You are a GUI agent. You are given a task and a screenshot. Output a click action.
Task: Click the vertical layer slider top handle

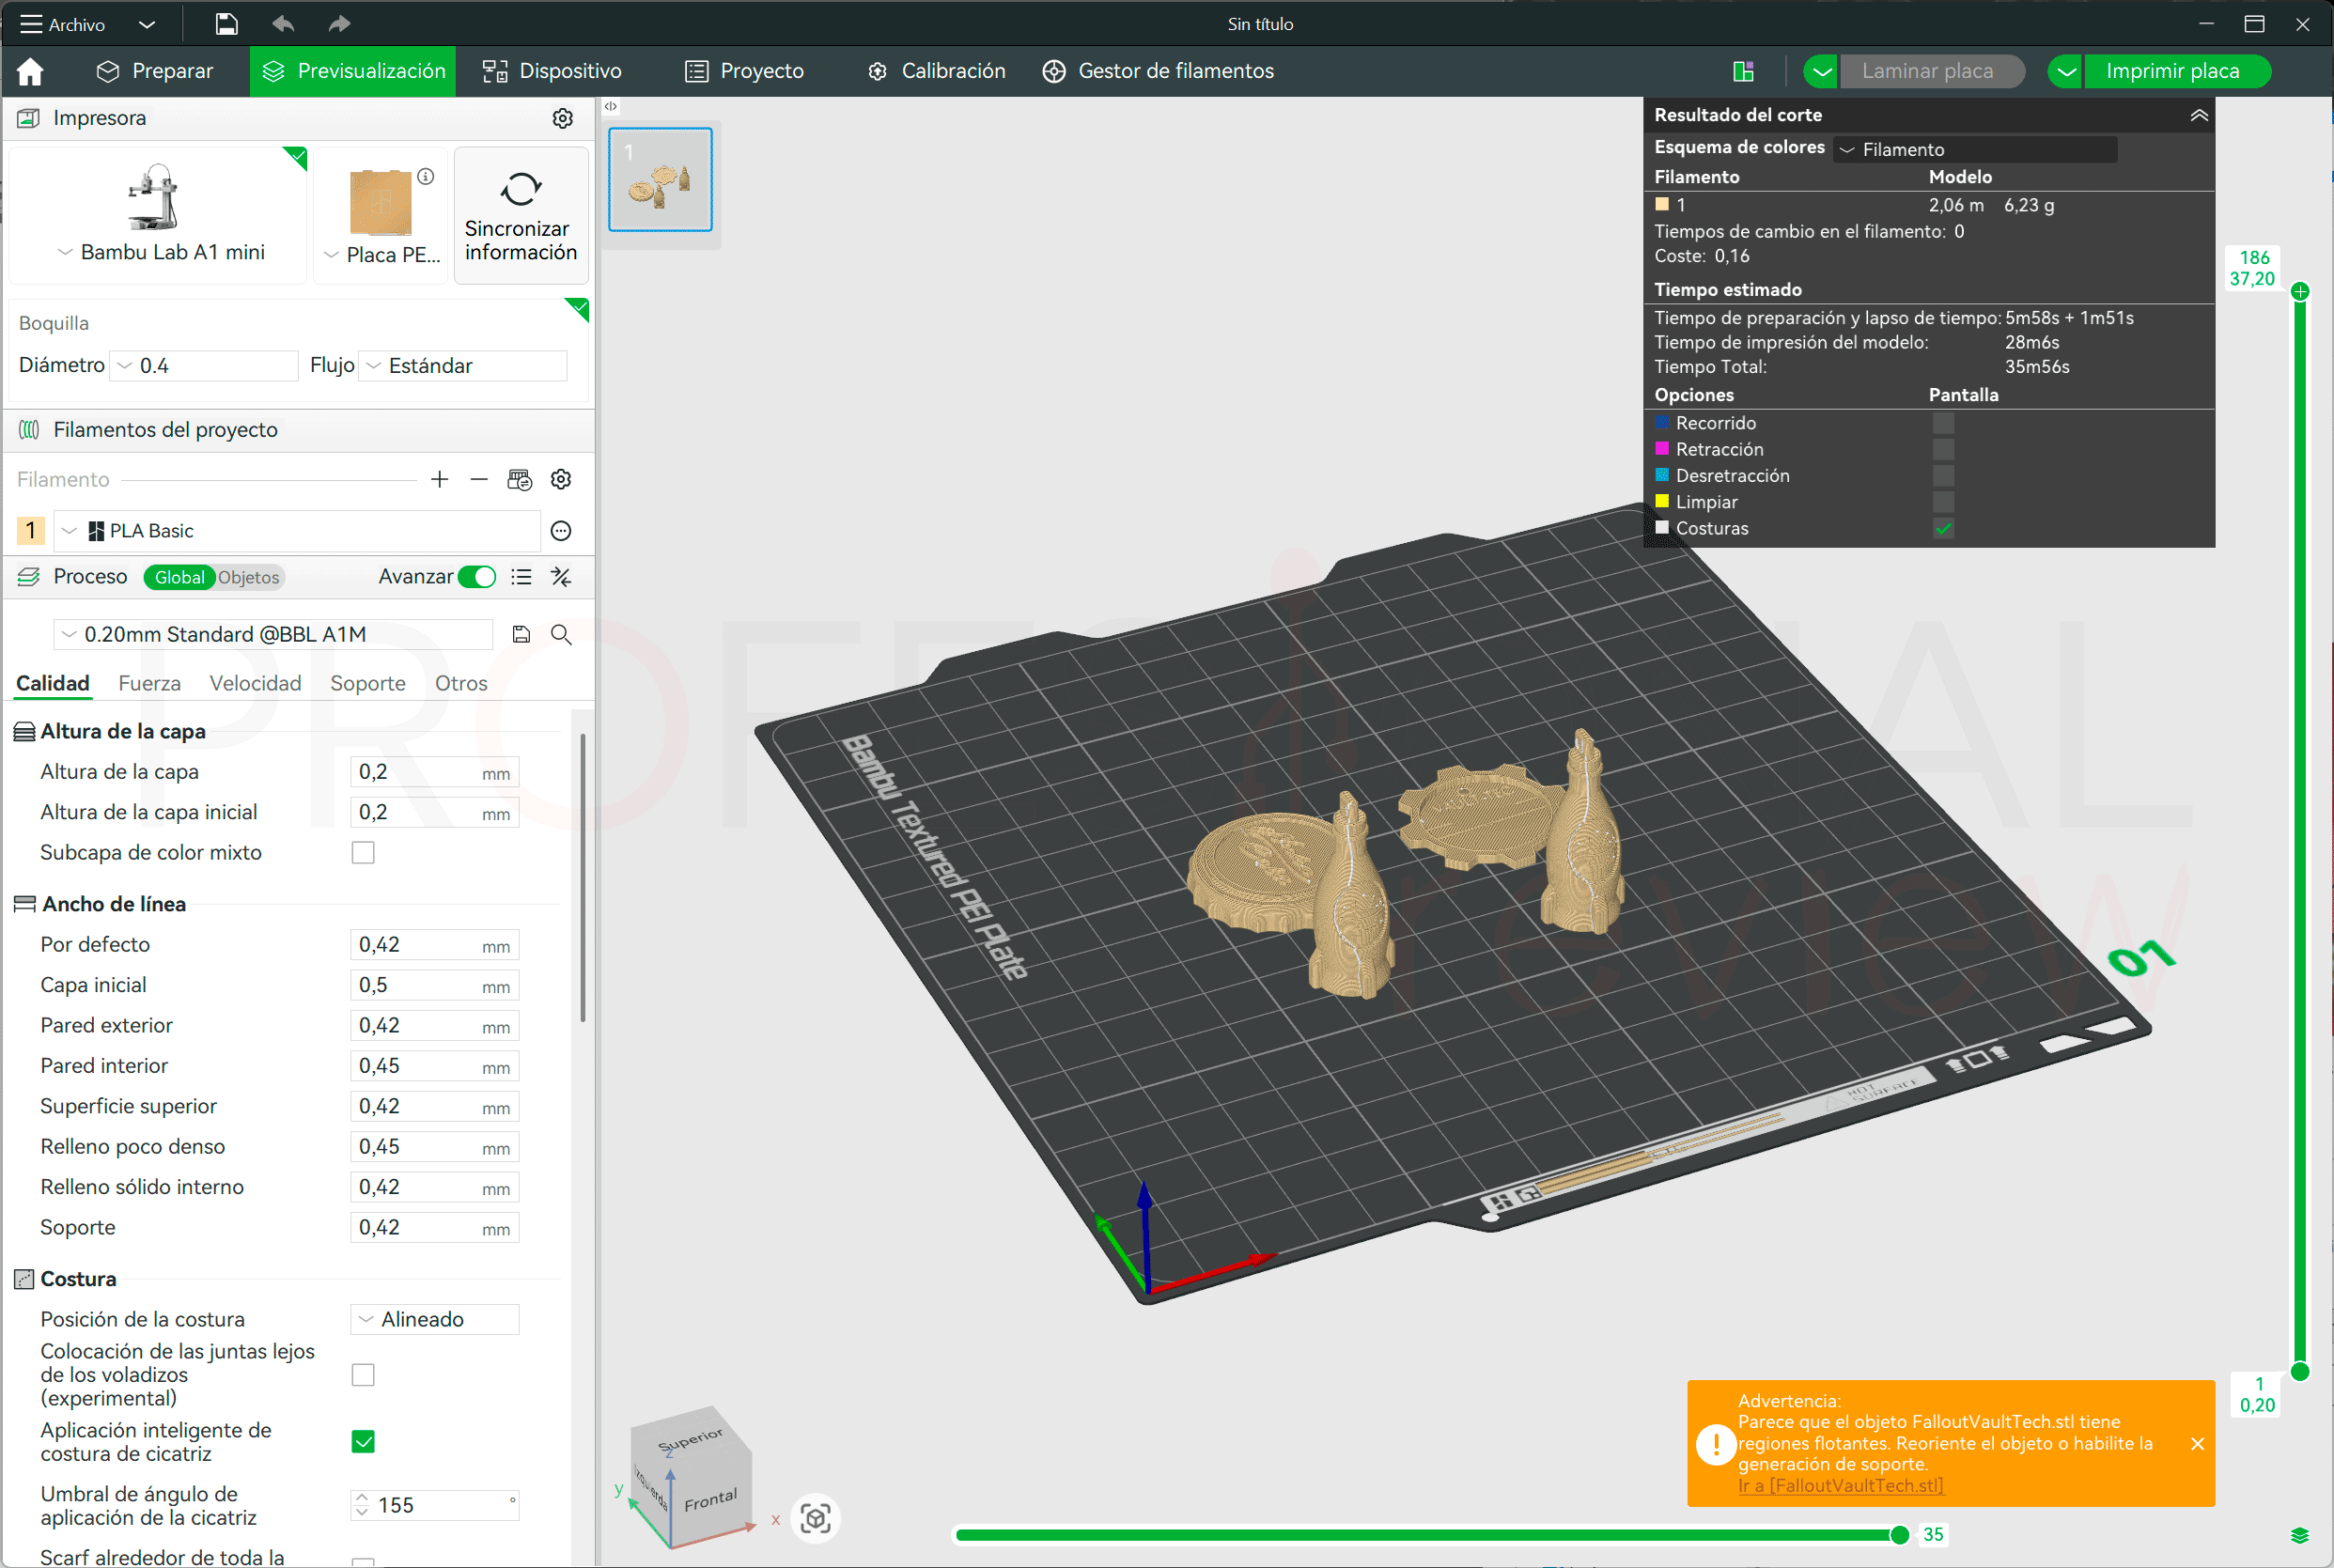[x=2300, y=292]
